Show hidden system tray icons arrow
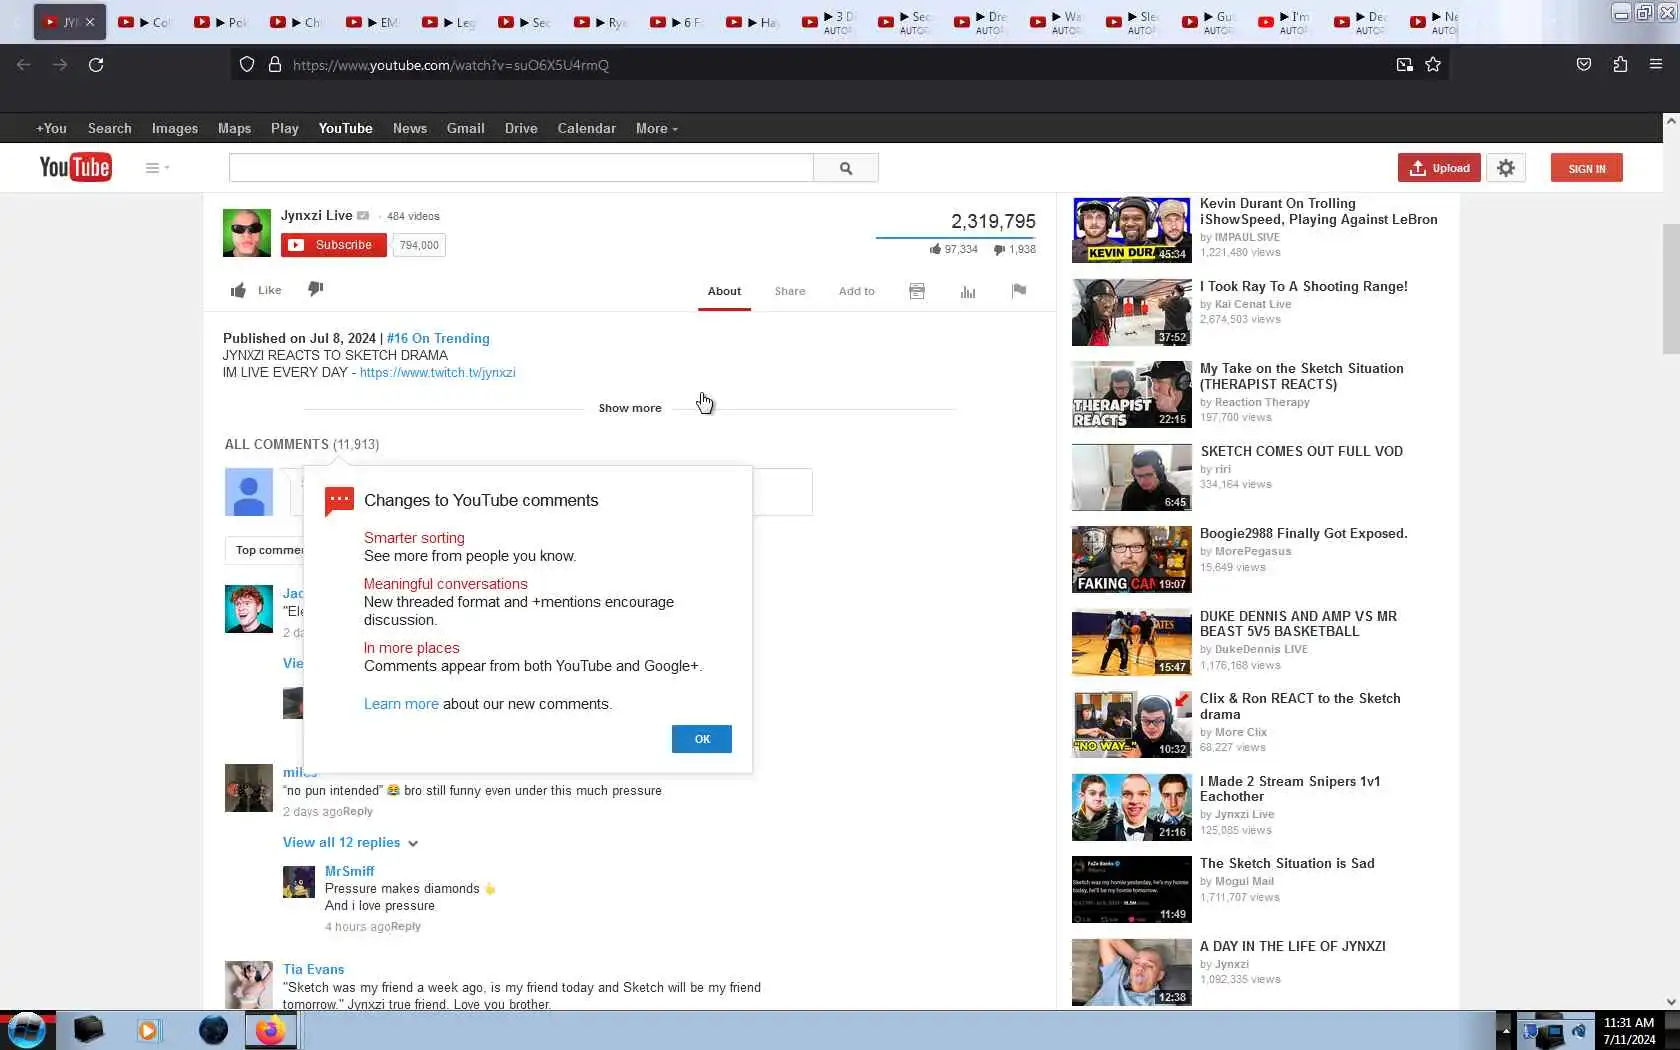The height and width of the screenshot is (1050, 1680). pyautogui.click(x=1505, y=1030)
